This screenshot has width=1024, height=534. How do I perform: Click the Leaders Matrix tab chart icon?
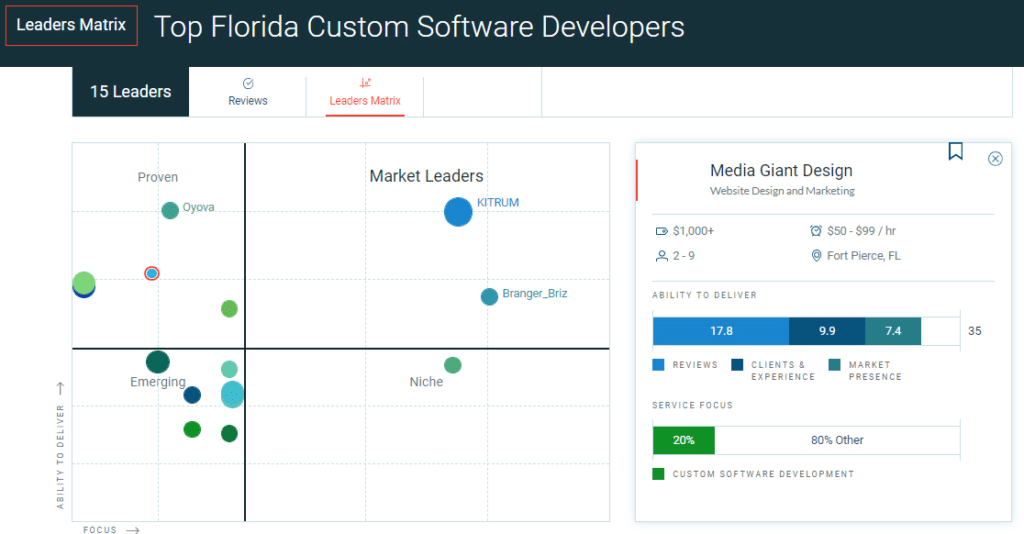pos(365,83)
